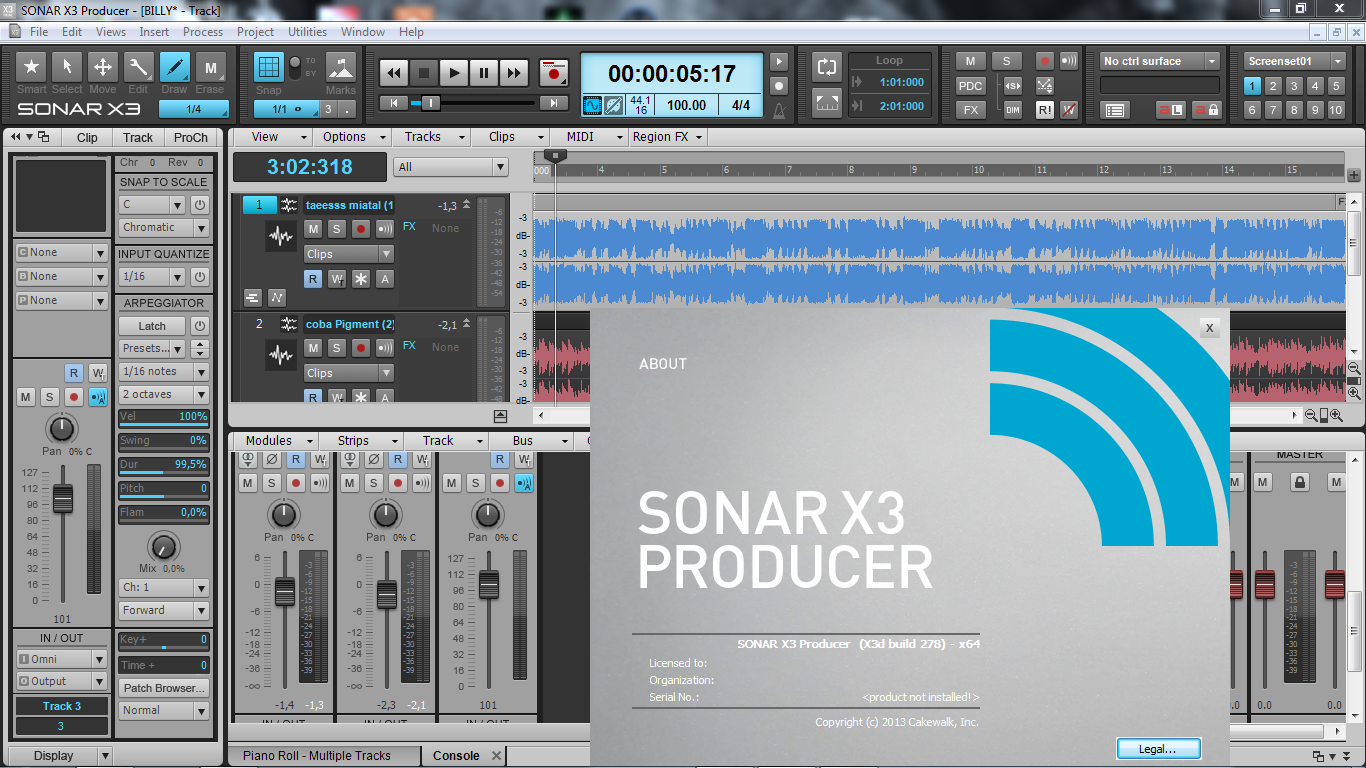Stop playback in the transport
Screen dimensions: 1366x768
[424, 73]
